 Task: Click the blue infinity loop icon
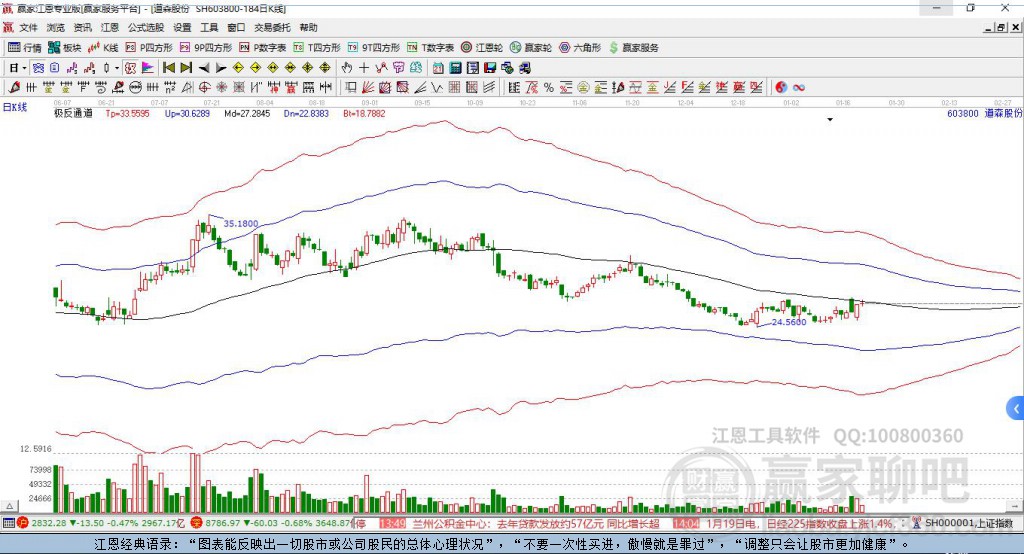click(799, 87)
